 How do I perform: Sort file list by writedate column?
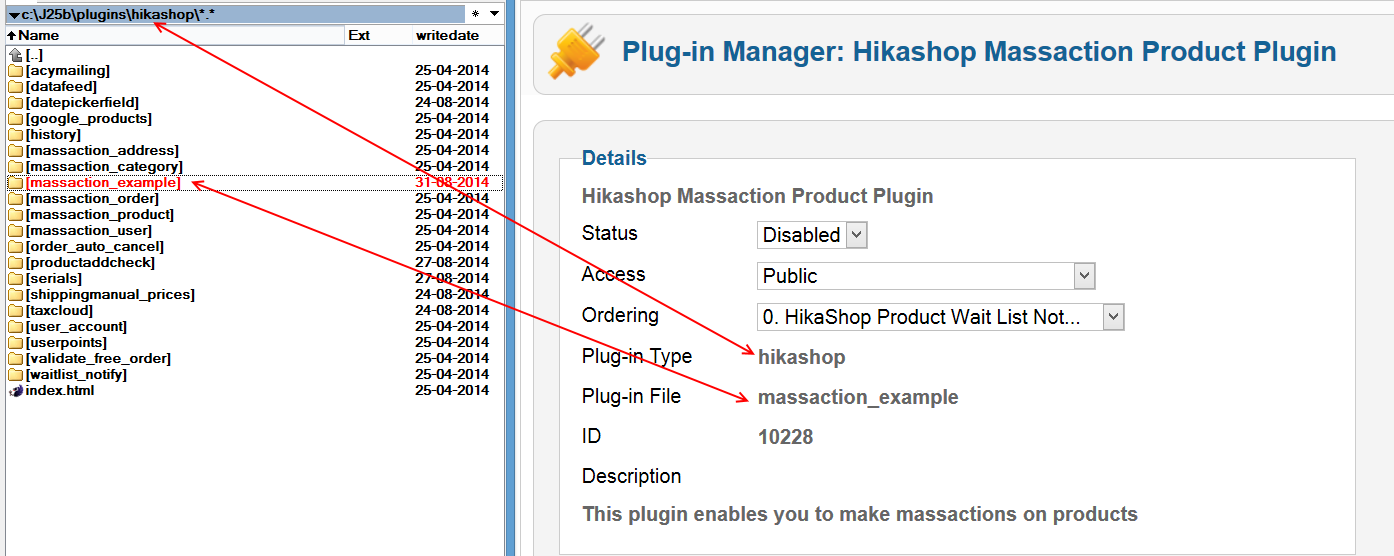click(x=457, y=35)
